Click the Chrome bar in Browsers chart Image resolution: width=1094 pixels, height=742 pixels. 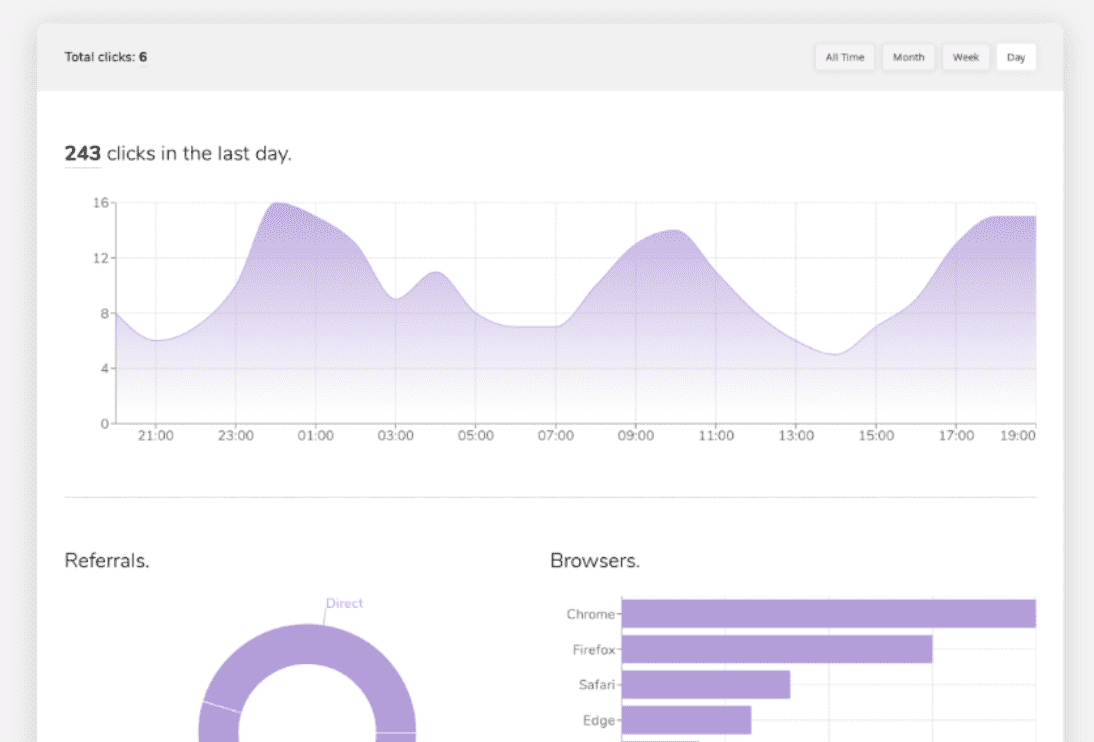tap(828, 614)
